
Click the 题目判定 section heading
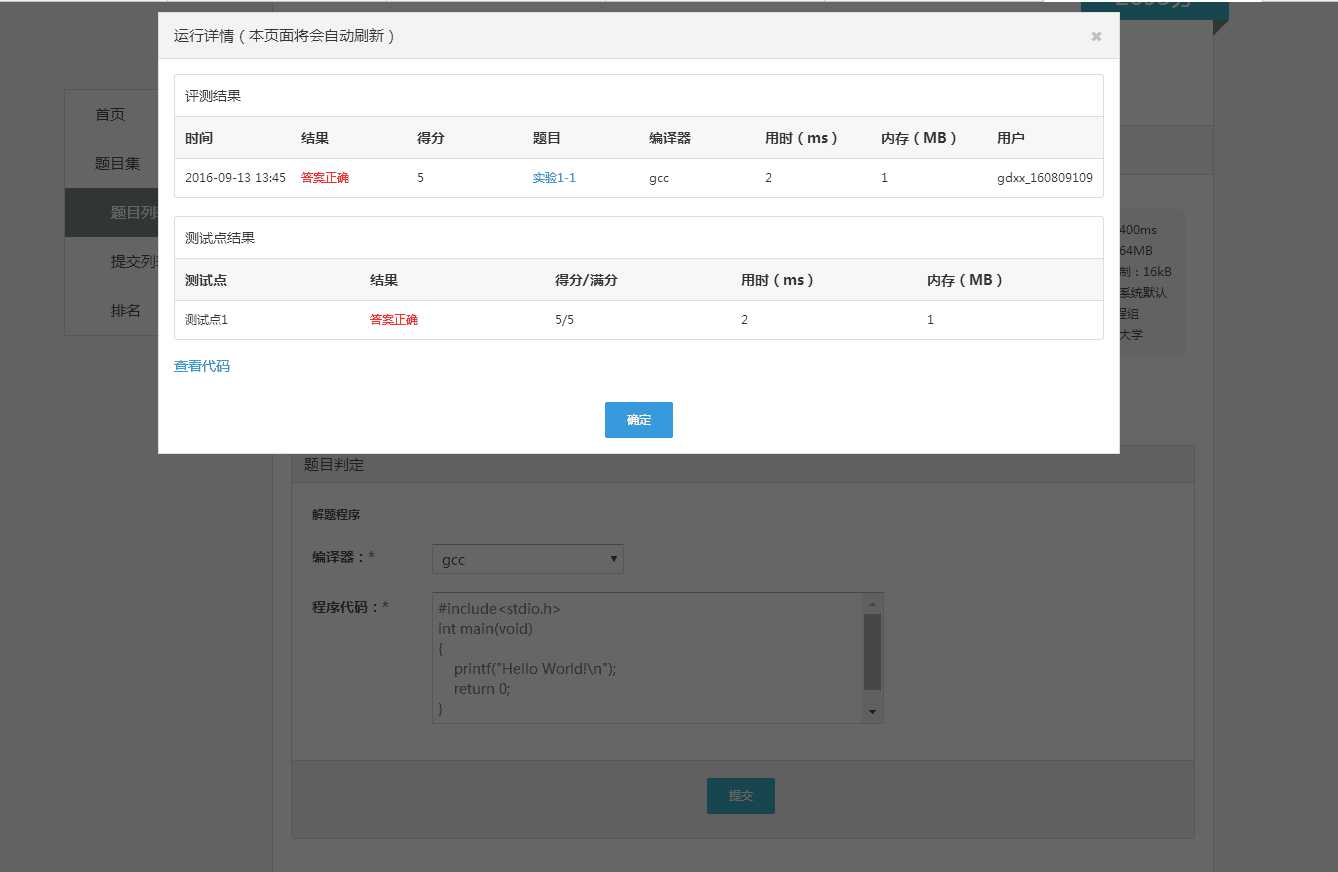coord(334,464)
